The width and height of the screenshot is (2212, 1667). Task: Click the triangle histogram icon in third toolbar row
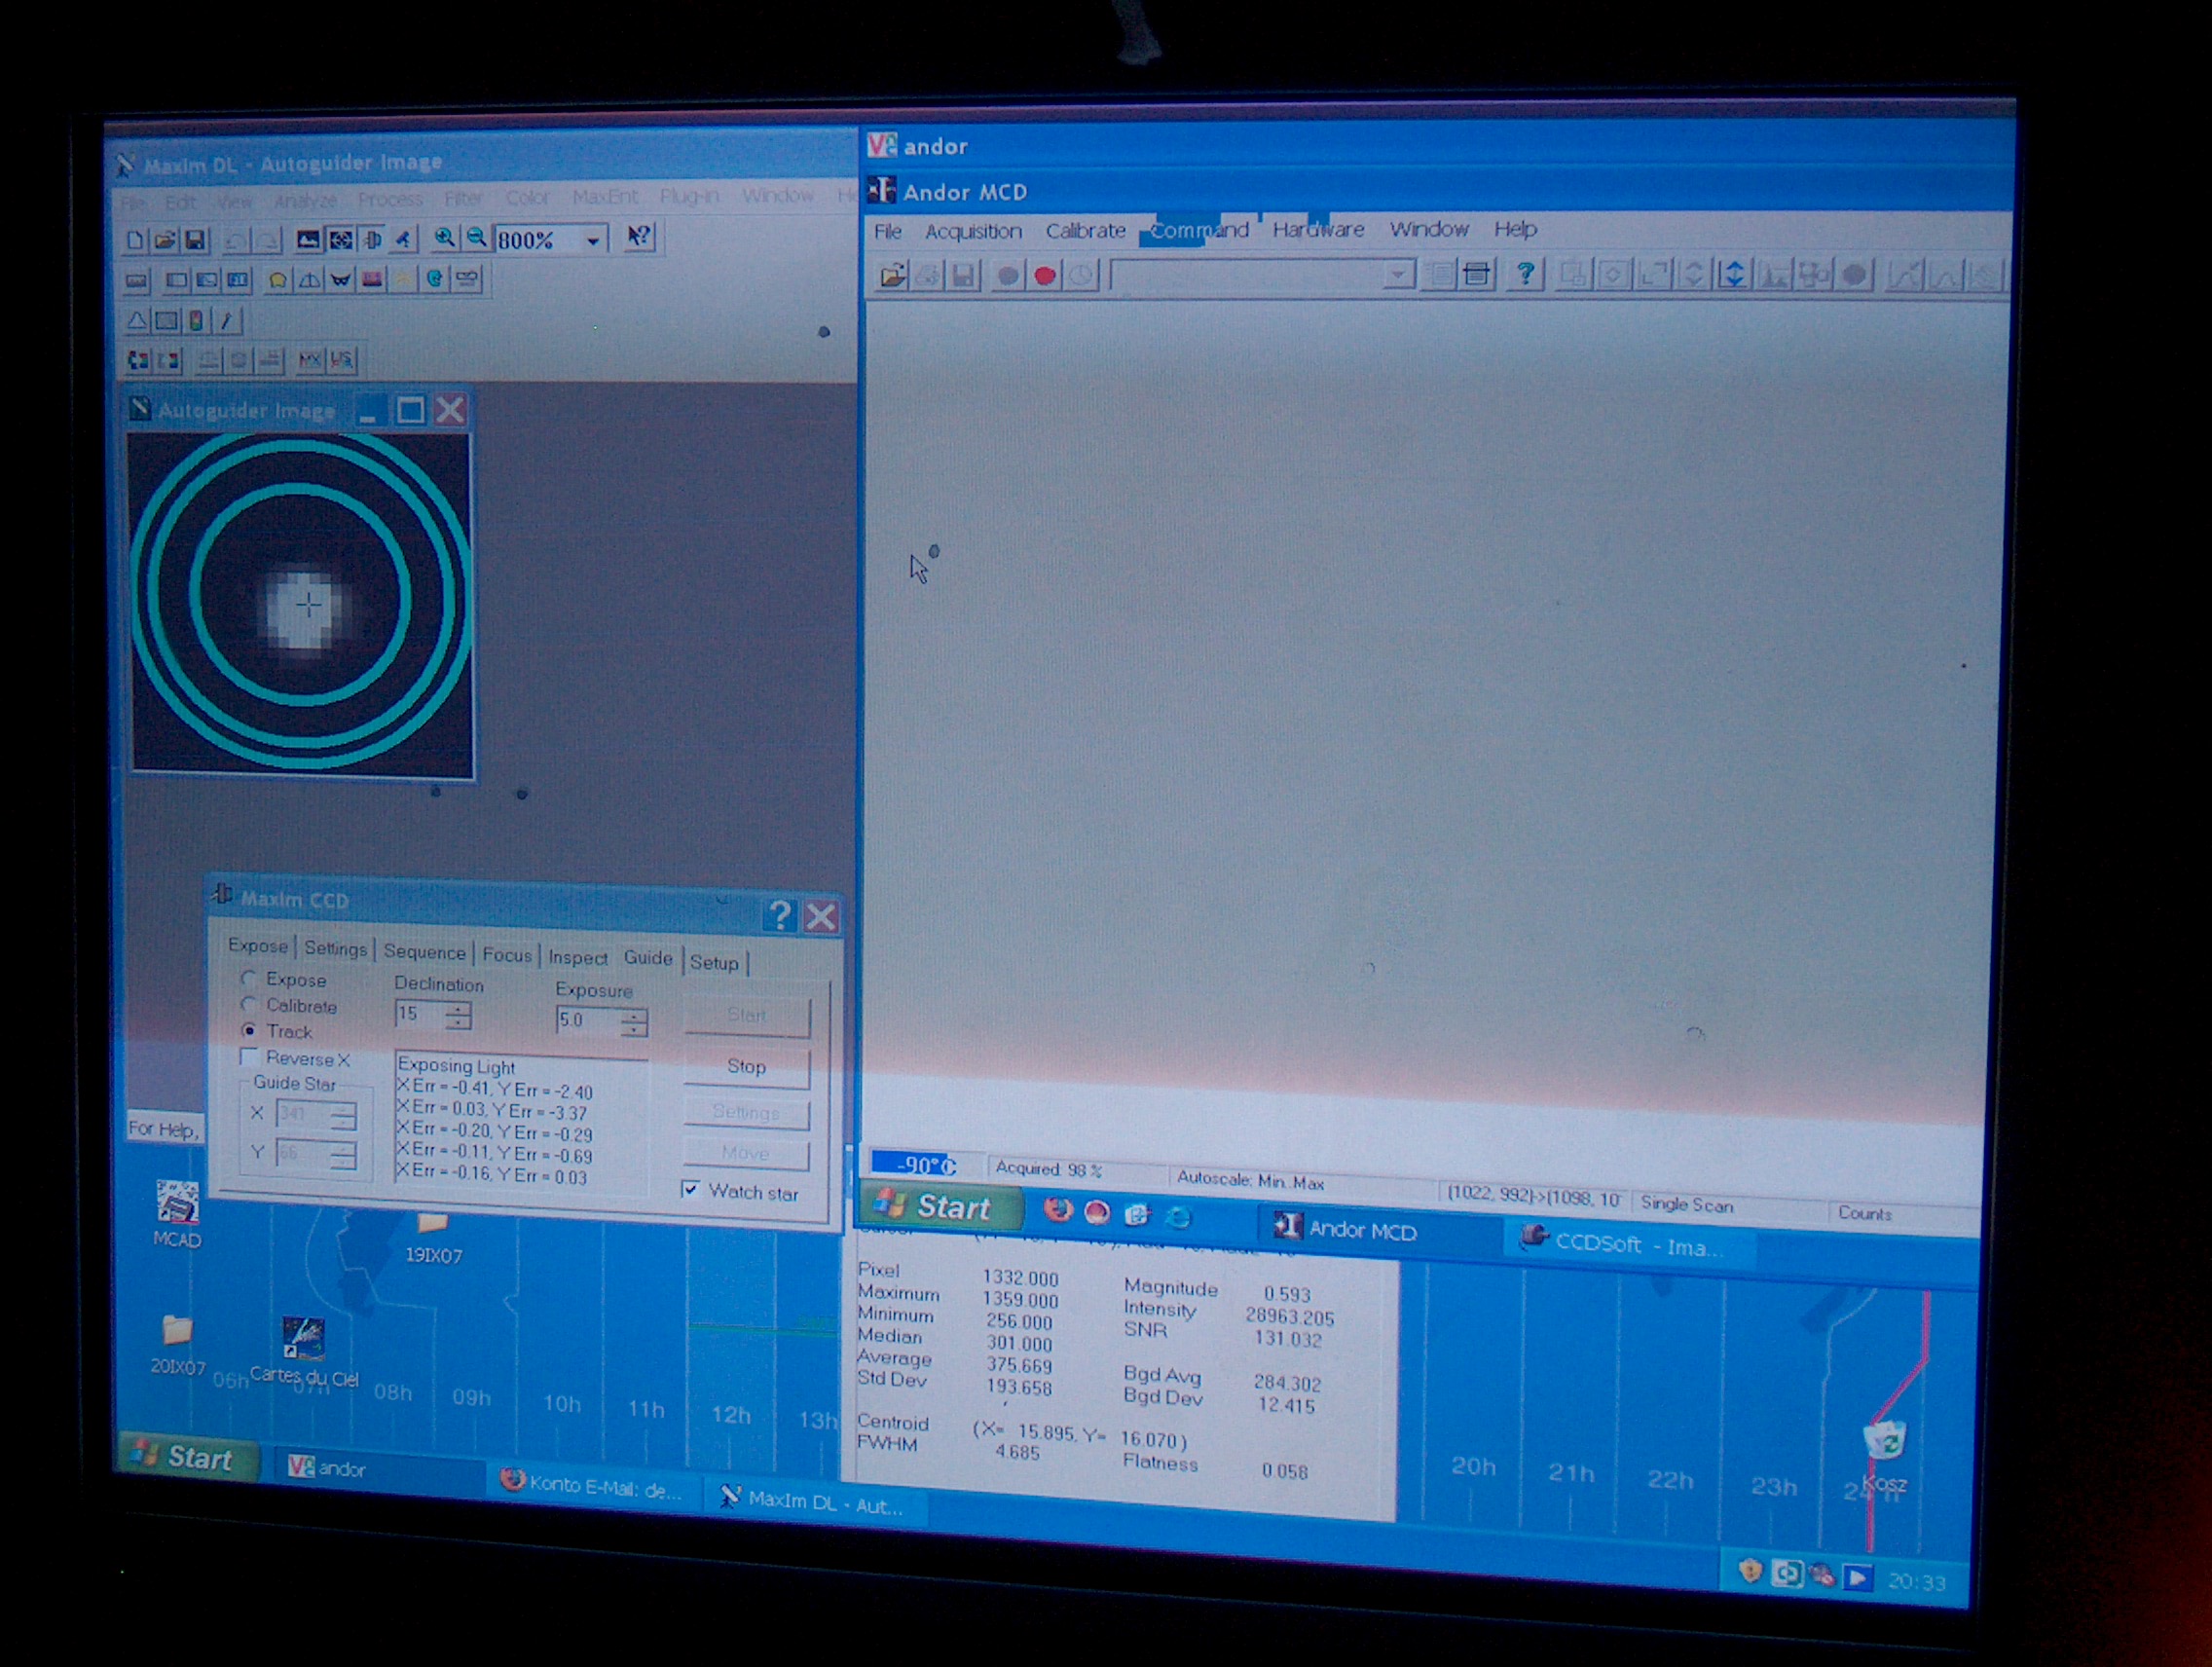137,320
